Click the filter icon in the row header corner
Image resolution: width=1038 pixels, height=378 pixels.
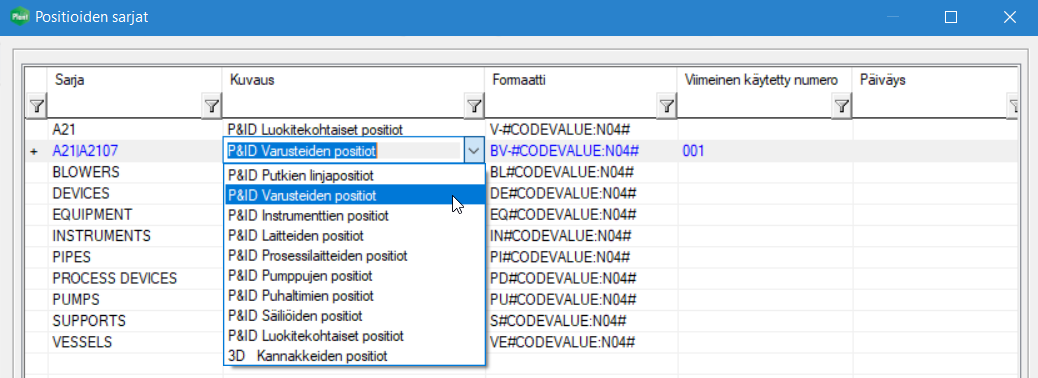37,105
